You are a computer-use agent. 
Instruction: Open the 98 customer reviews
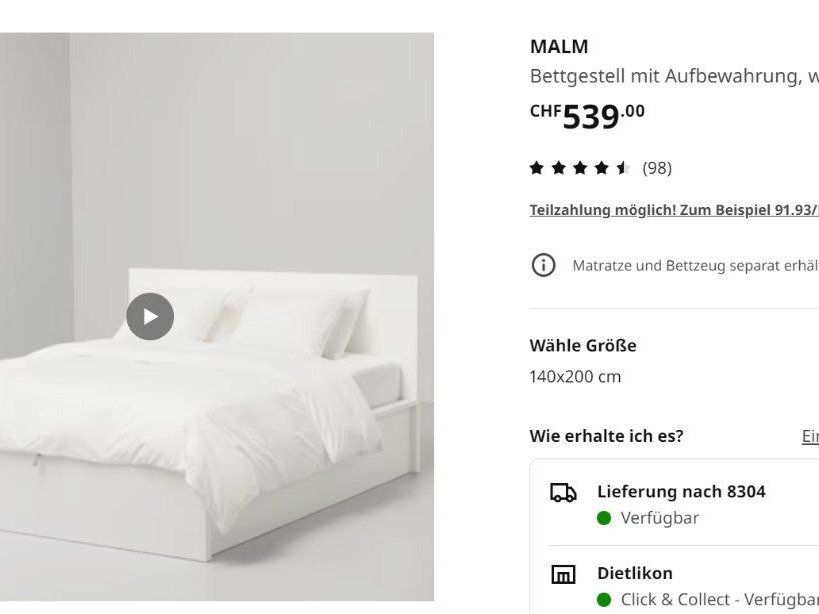[x=659, y=167]
